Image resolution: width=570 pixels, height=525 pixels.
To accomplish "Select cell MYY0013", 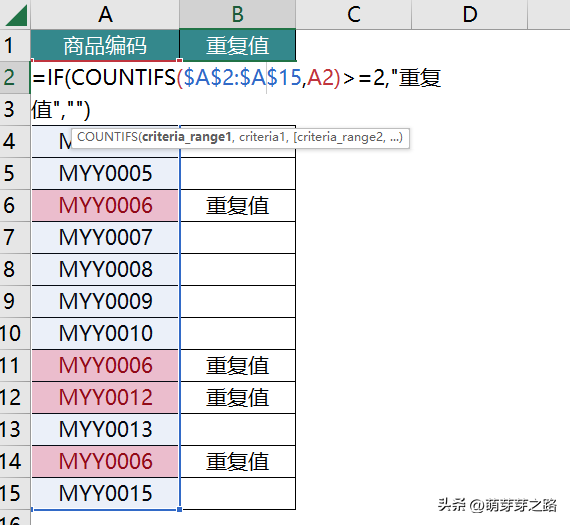I will coord(105,429).
